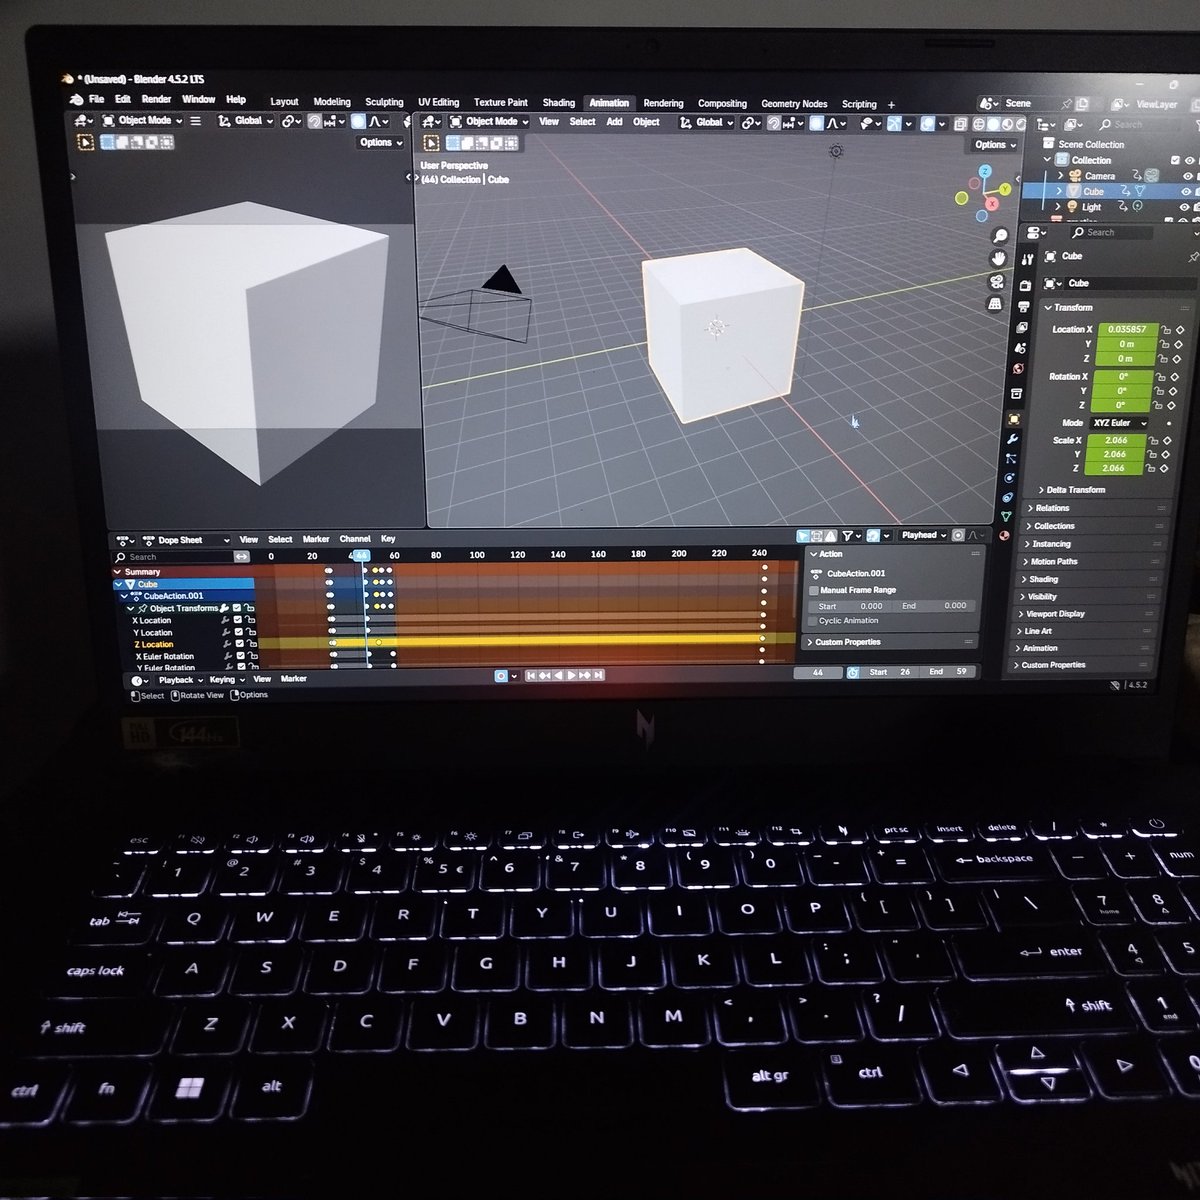Animate Location X keyframe diamond icon
Screen dimensions: 1200x1200
click(x=1179, y=330)
